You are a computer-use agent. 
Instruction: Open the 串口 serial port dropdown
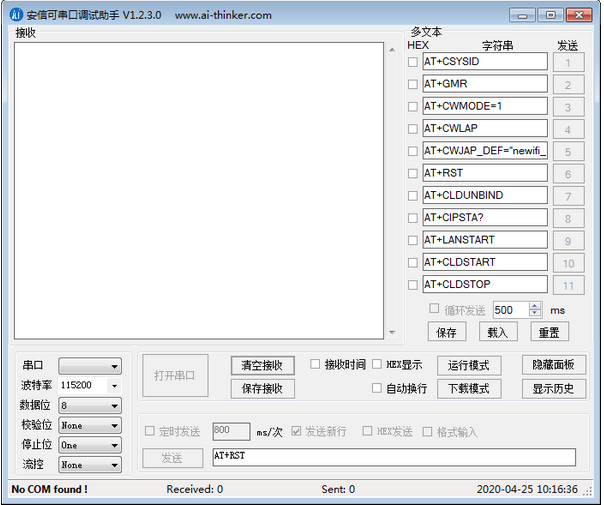click(x=90, y=366)
